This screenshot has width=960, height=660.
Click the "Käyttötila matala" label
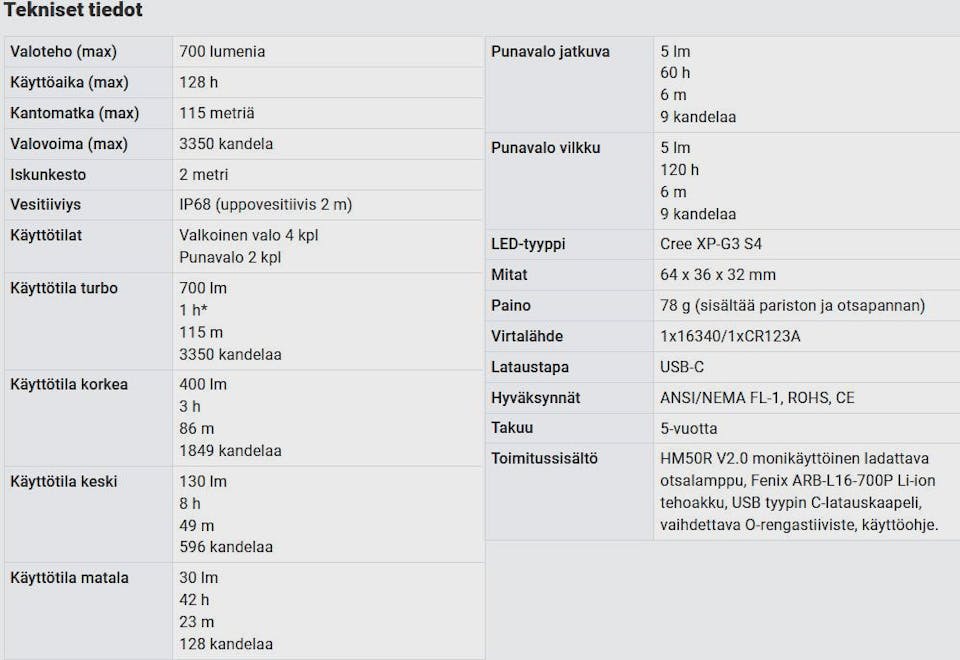point(69,577)
